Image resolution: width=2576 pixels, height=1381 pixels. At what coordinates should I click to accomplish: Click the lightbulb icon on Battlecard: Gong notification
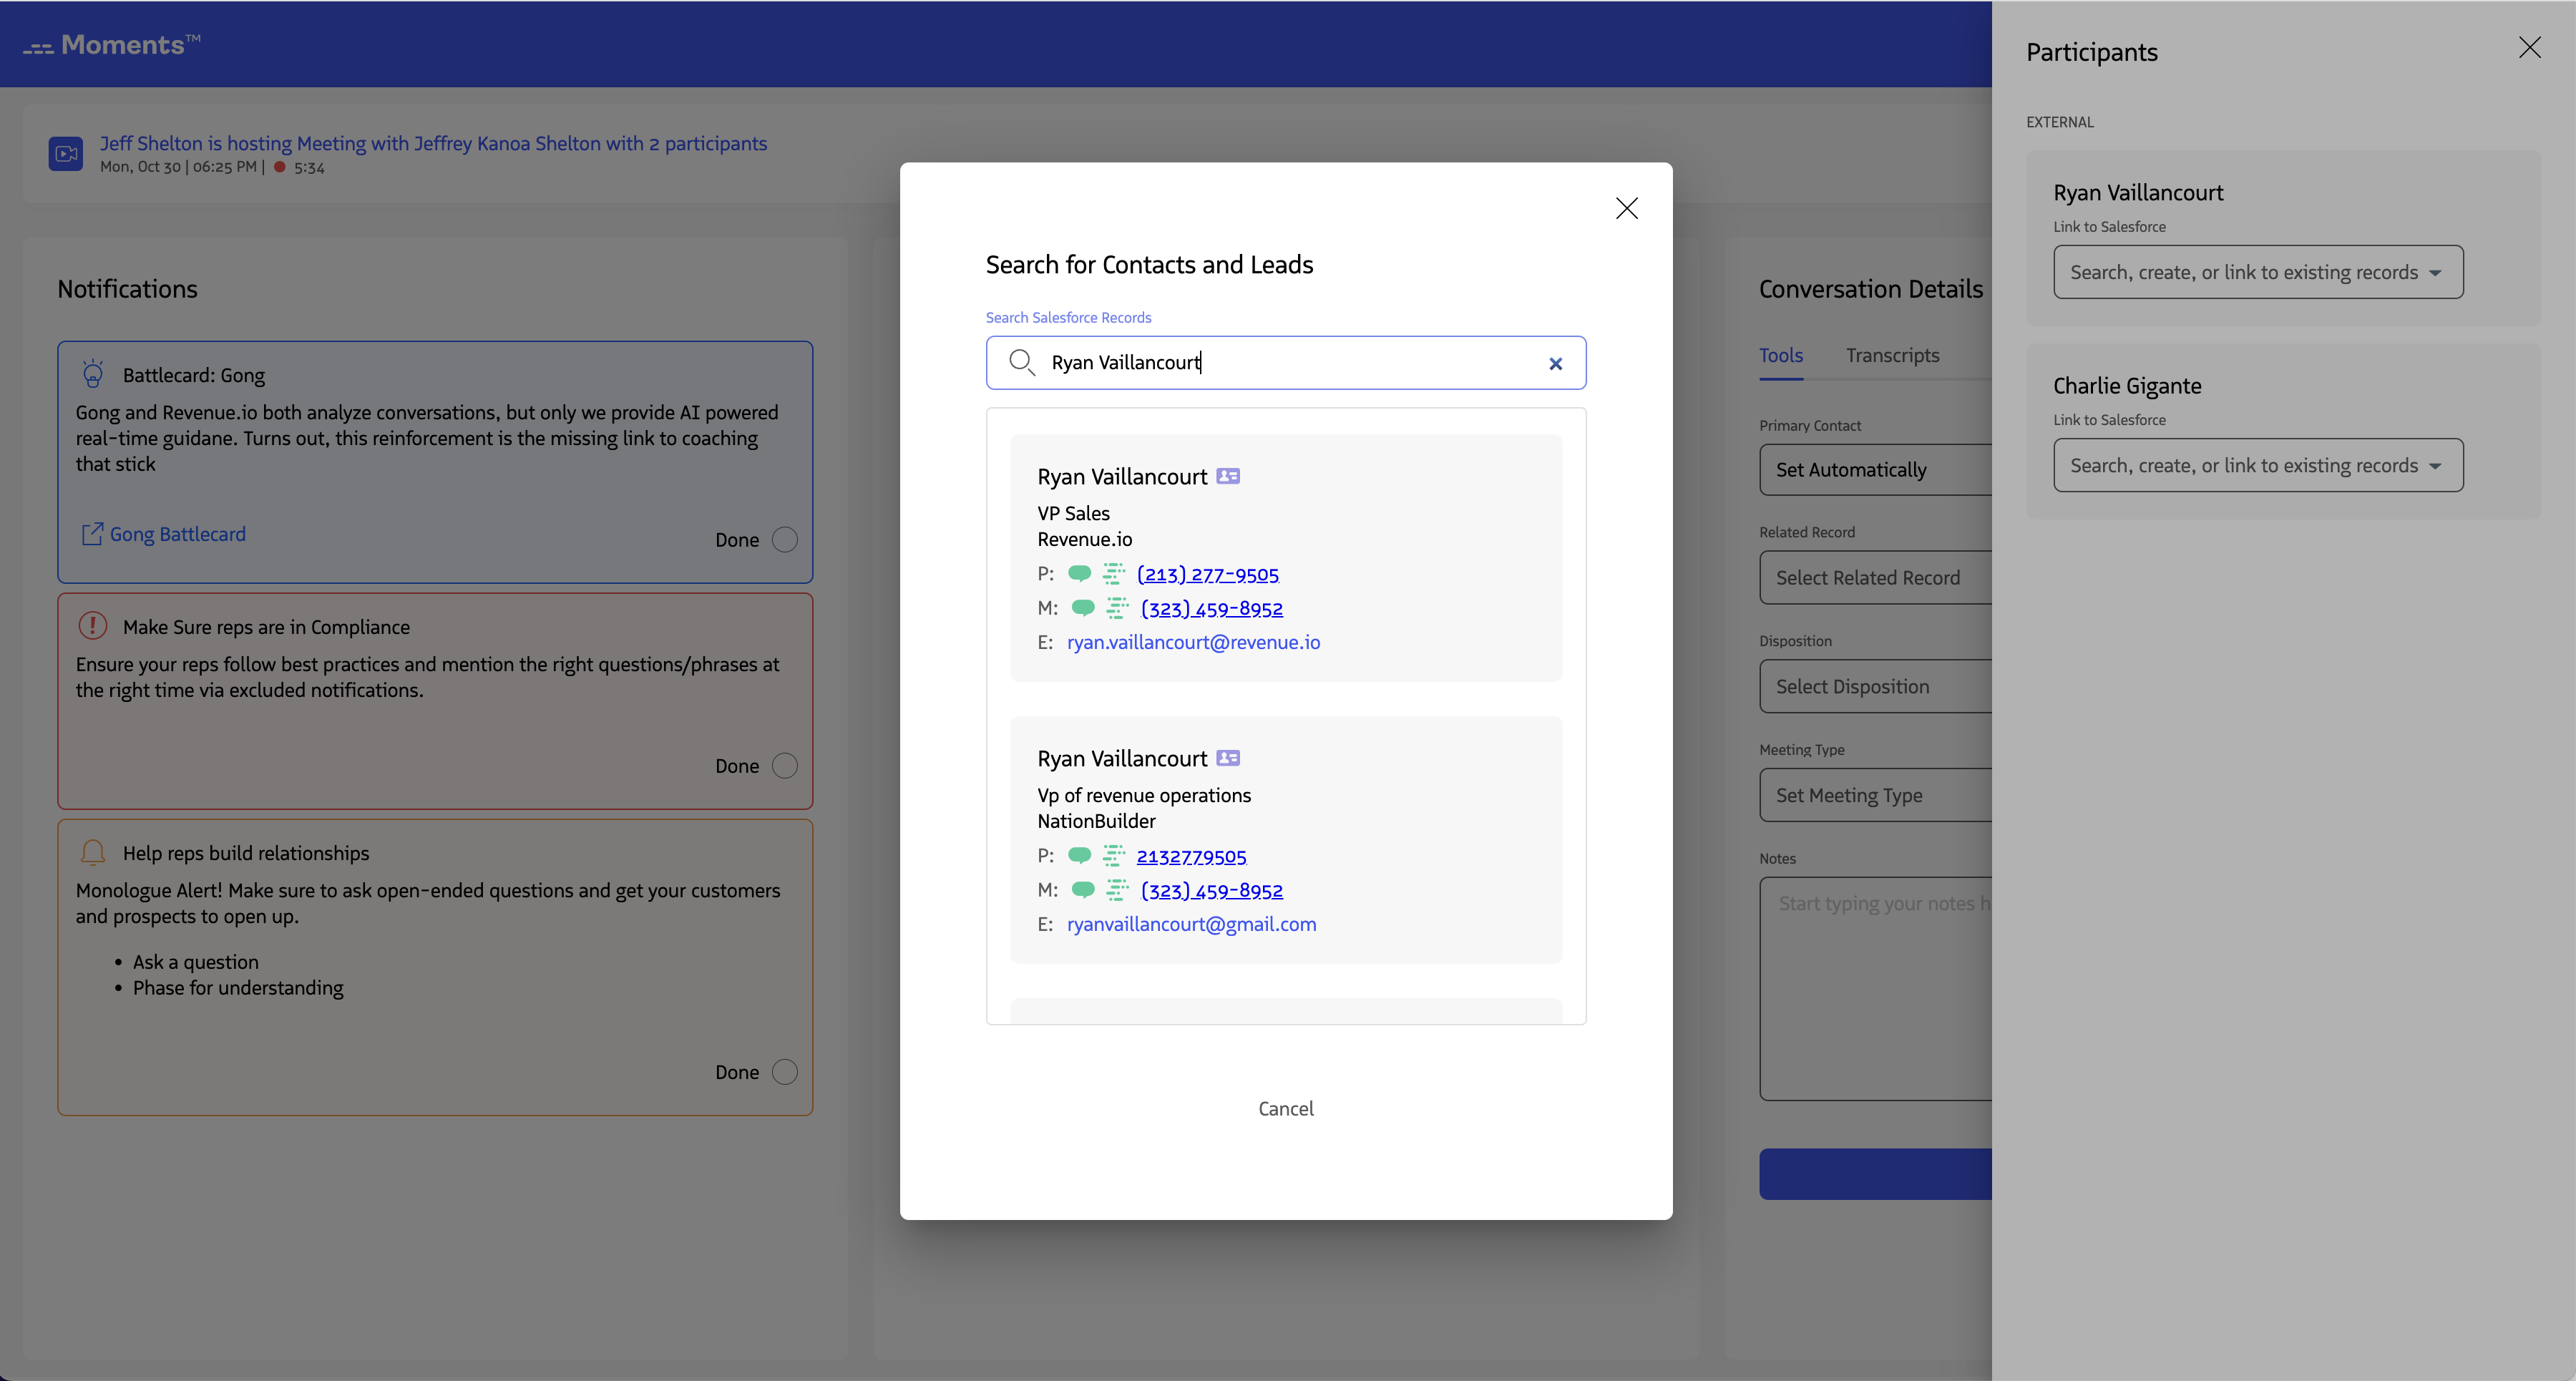(x=93, y=374)
